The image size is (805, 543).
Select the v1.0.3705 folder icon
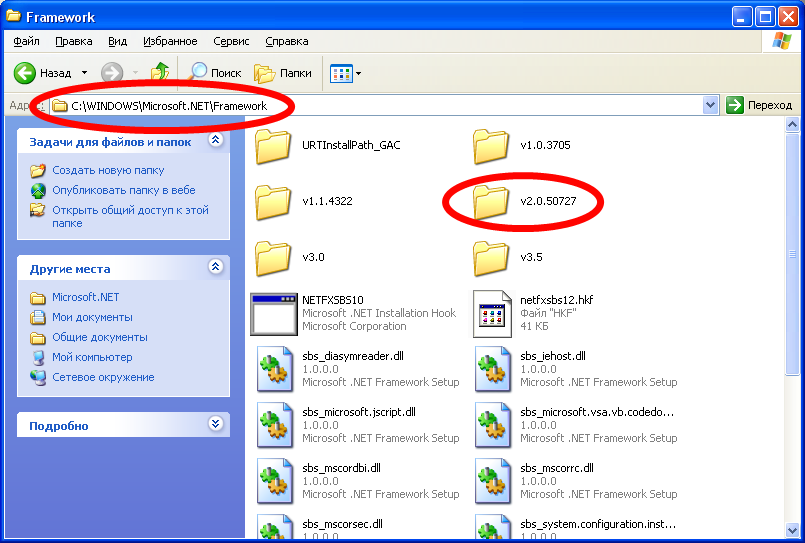point(491,146)
